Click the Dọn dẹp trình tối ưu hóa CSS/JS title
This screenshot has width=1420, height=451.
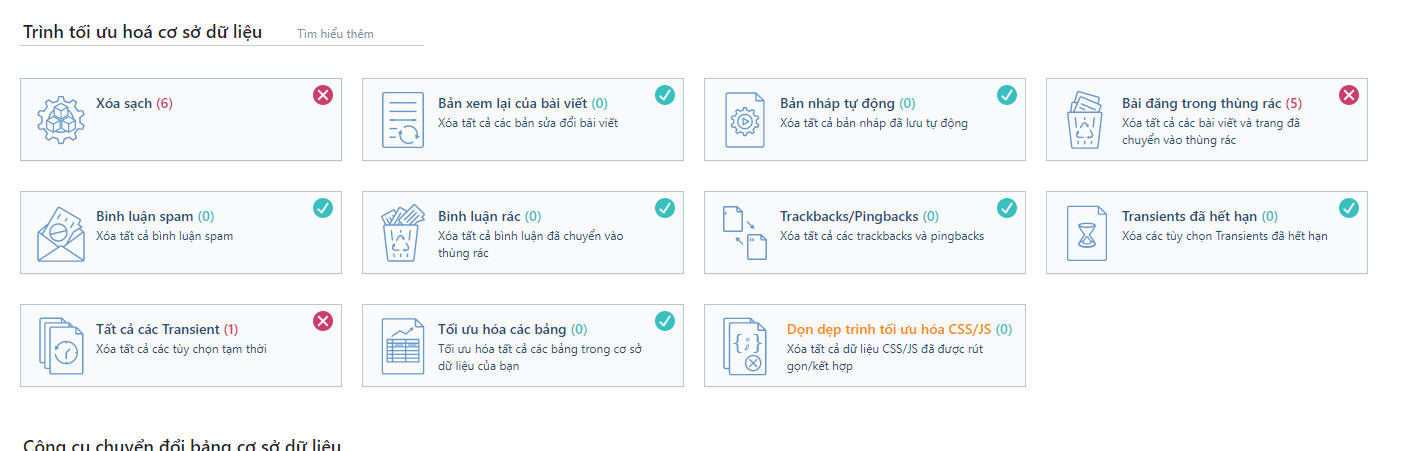tap(888, 329)
